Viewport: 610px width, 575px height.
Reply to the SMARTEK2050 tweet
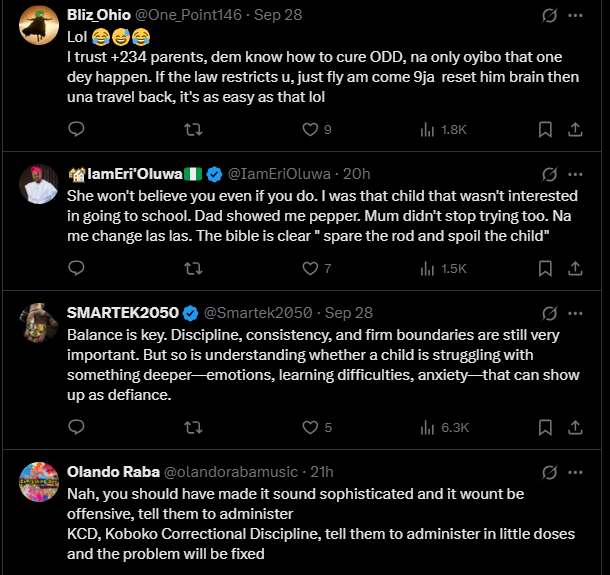click(x=77, y=427)
